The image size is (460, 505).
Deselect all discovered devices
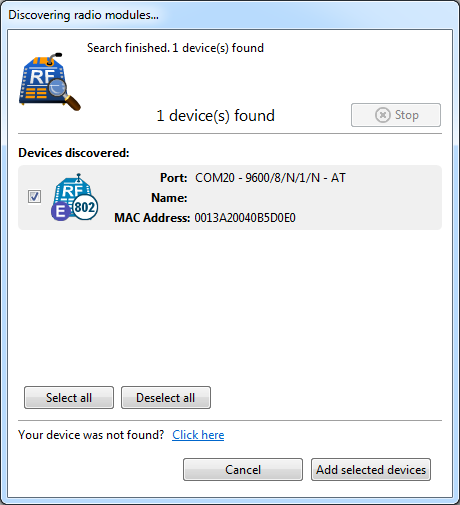166,398
